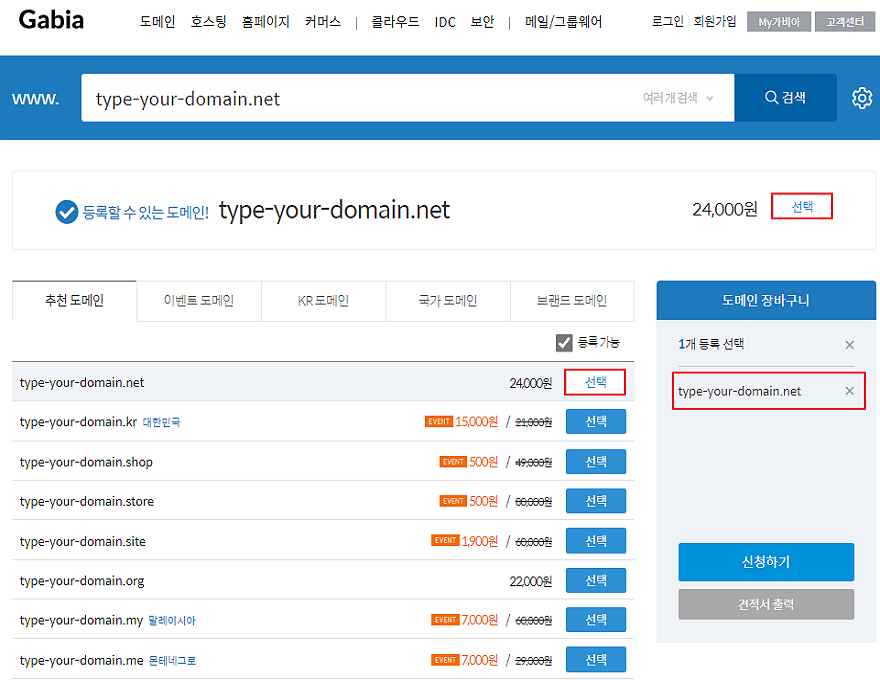Open the 도메인 navigation menu
Screen dimensions: 880x680
pos(157,22)
